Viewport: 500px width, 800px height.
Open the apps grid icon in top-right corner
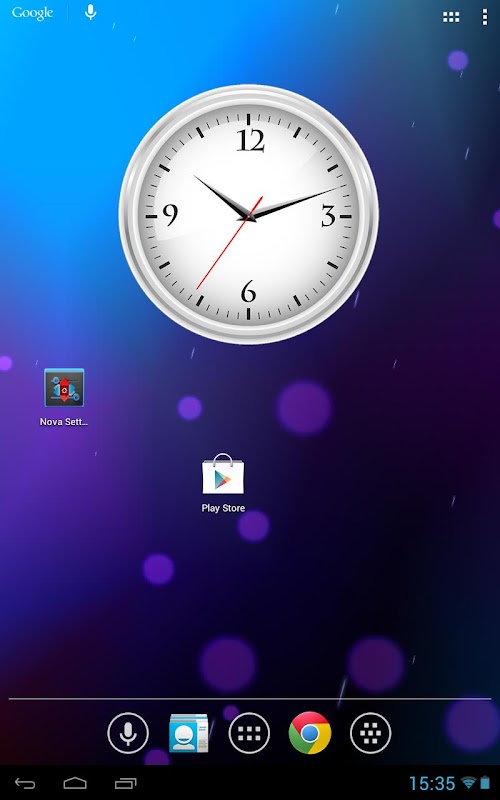point(451,17)
